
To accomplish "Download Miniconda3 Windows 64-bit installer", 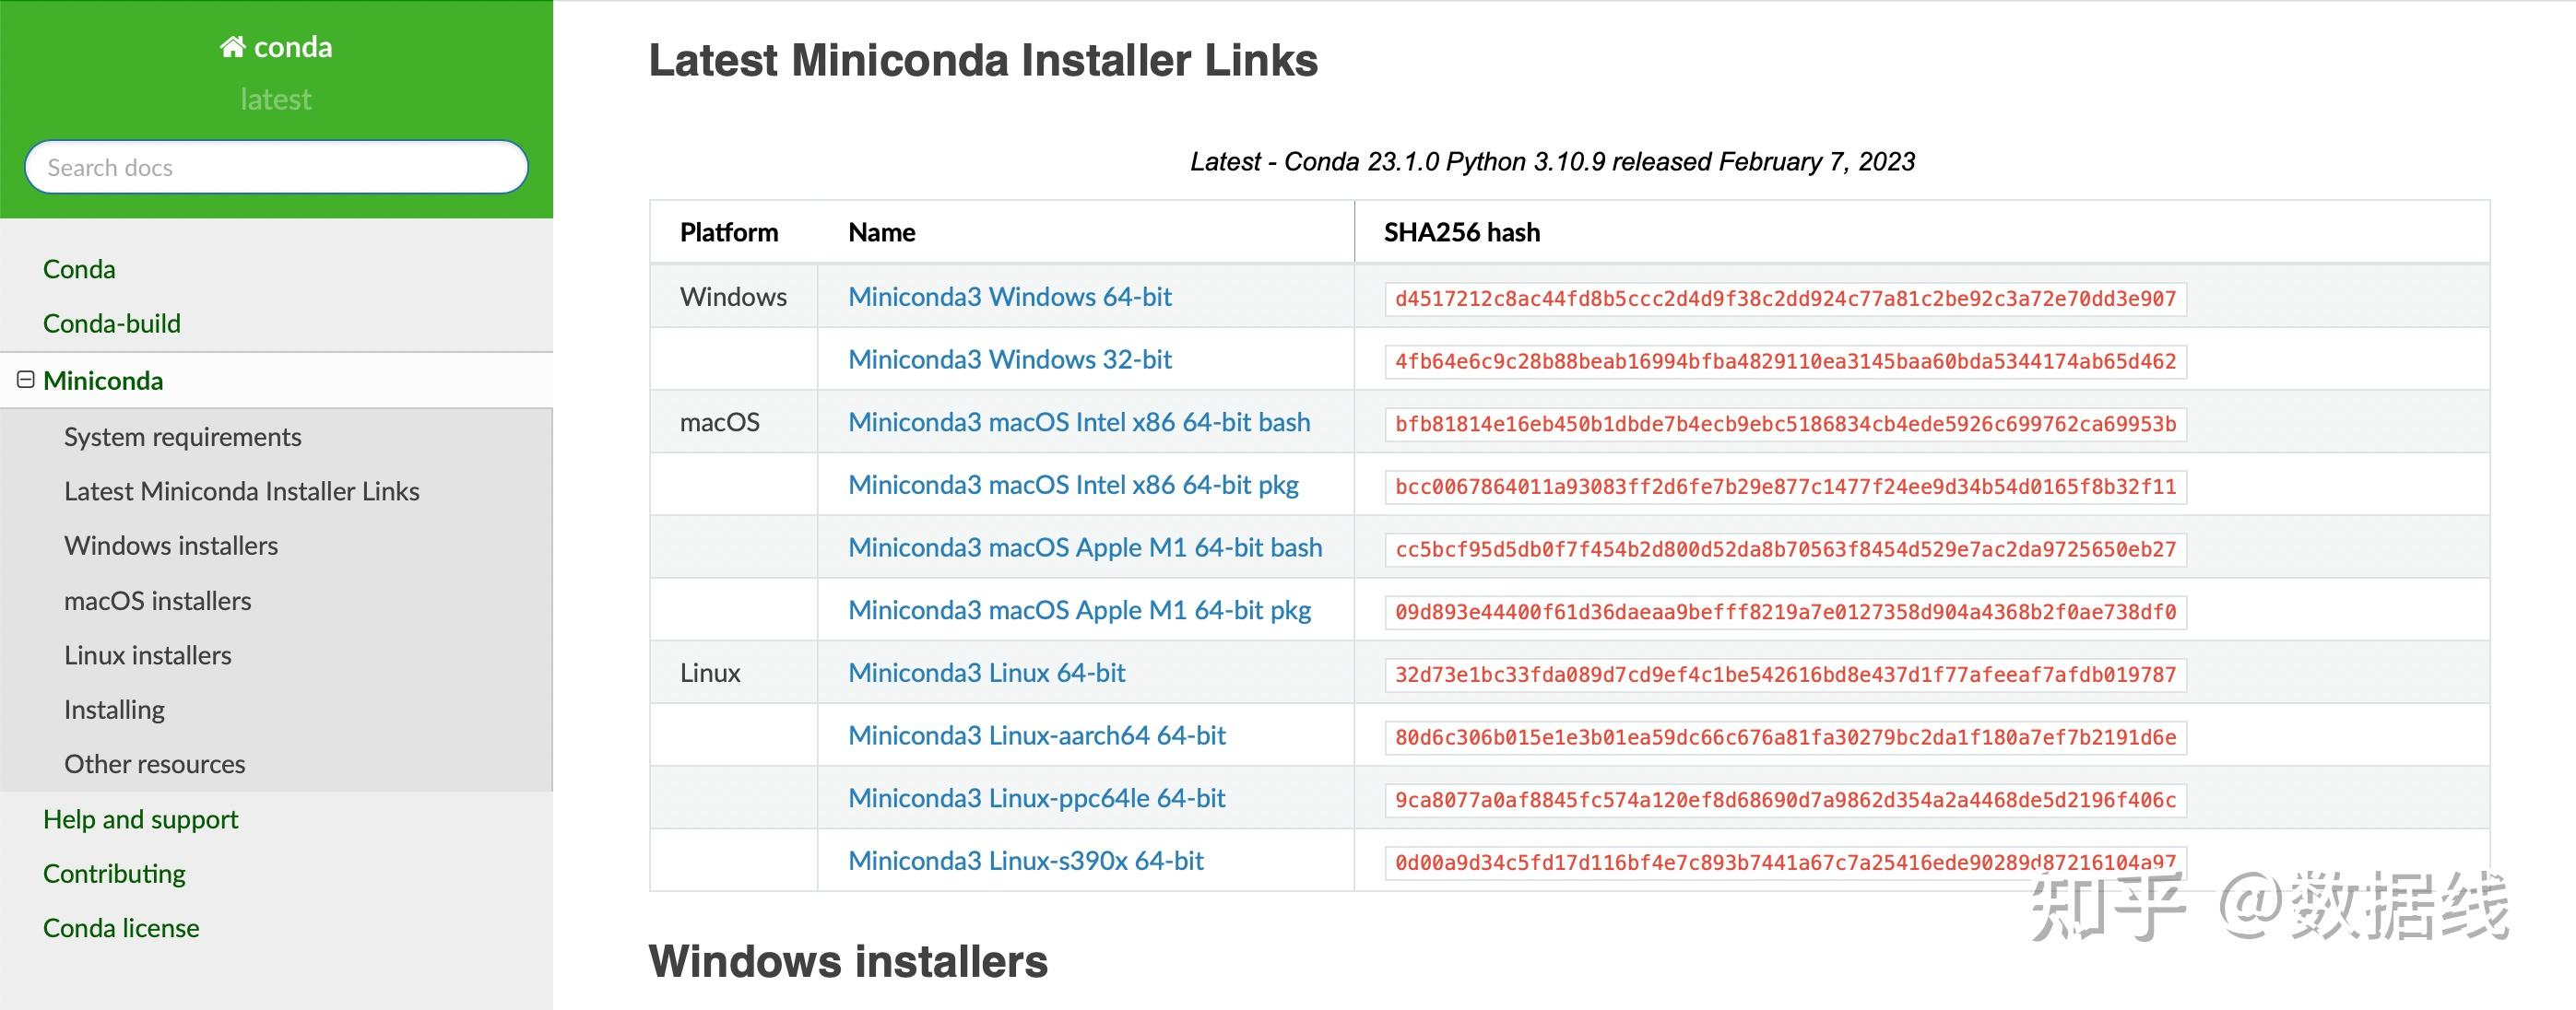I will point(1009,297).
